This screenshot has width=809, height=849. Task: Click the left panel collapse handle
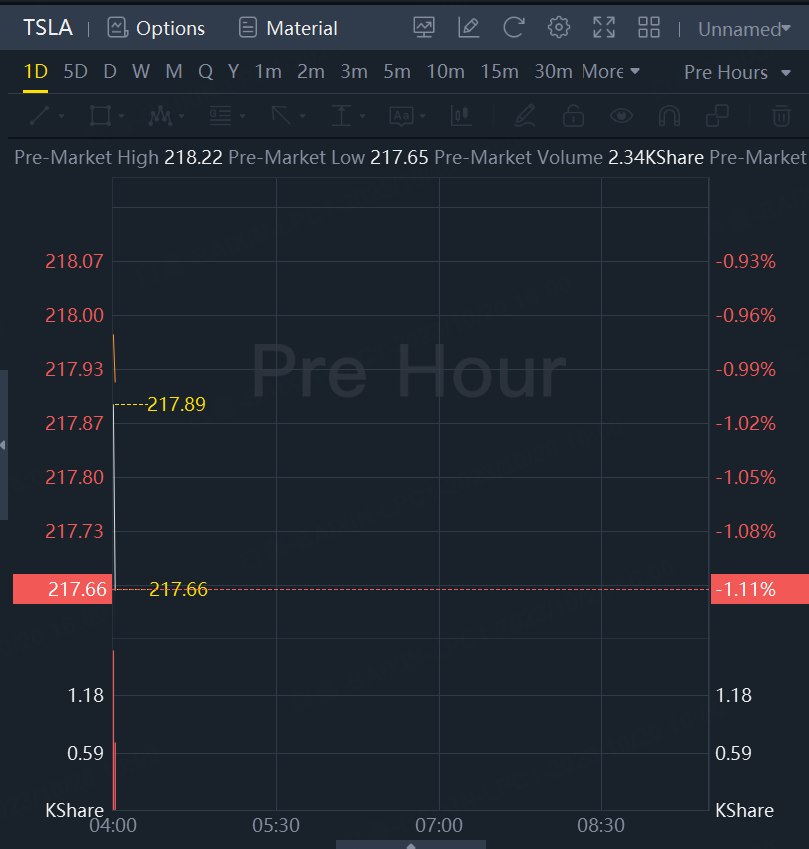(4, 445)
